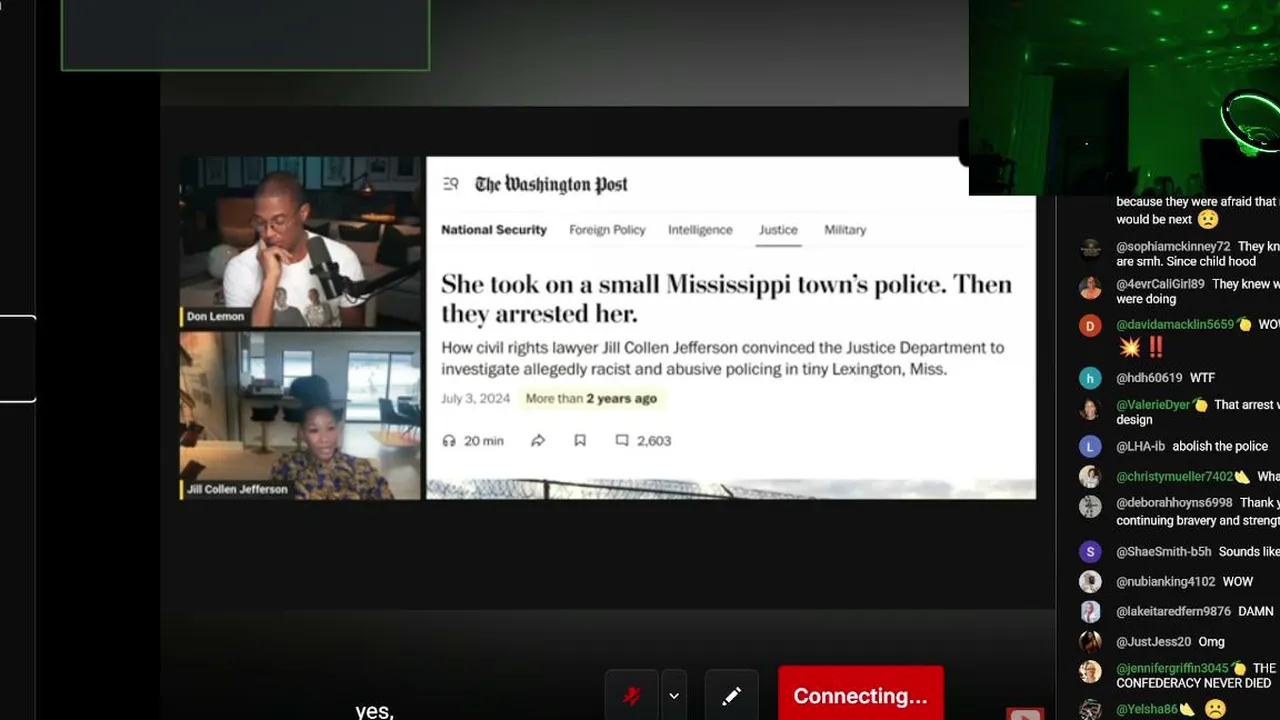Click the red Connecting... button
This screenshot has width=1280, height=720.
tap(860, 695)
